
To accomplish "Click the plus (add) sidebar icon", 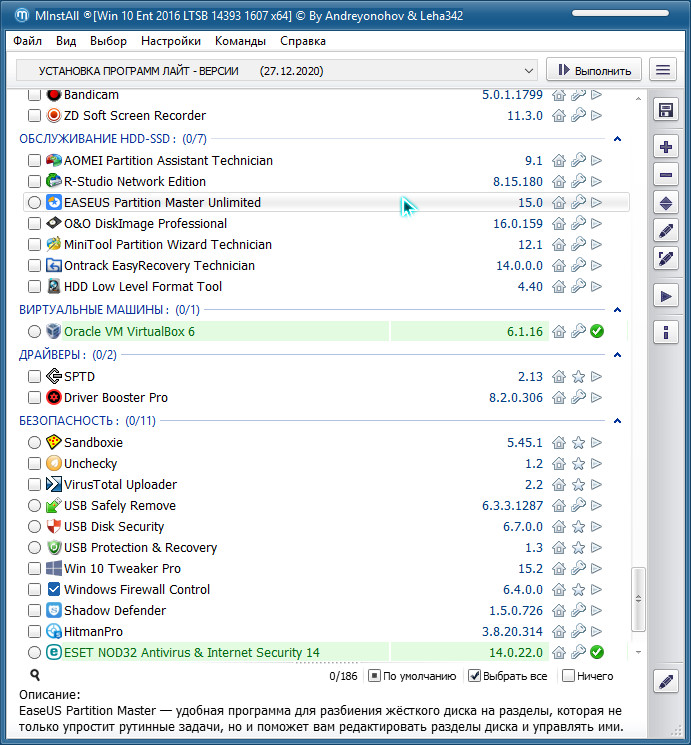I will point(665,147).
